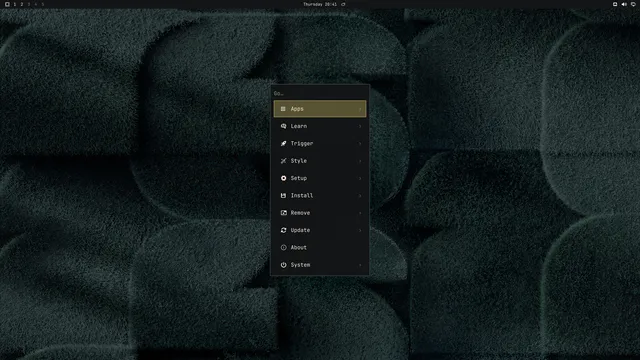Click the About info circle icon

coord(283,247)
